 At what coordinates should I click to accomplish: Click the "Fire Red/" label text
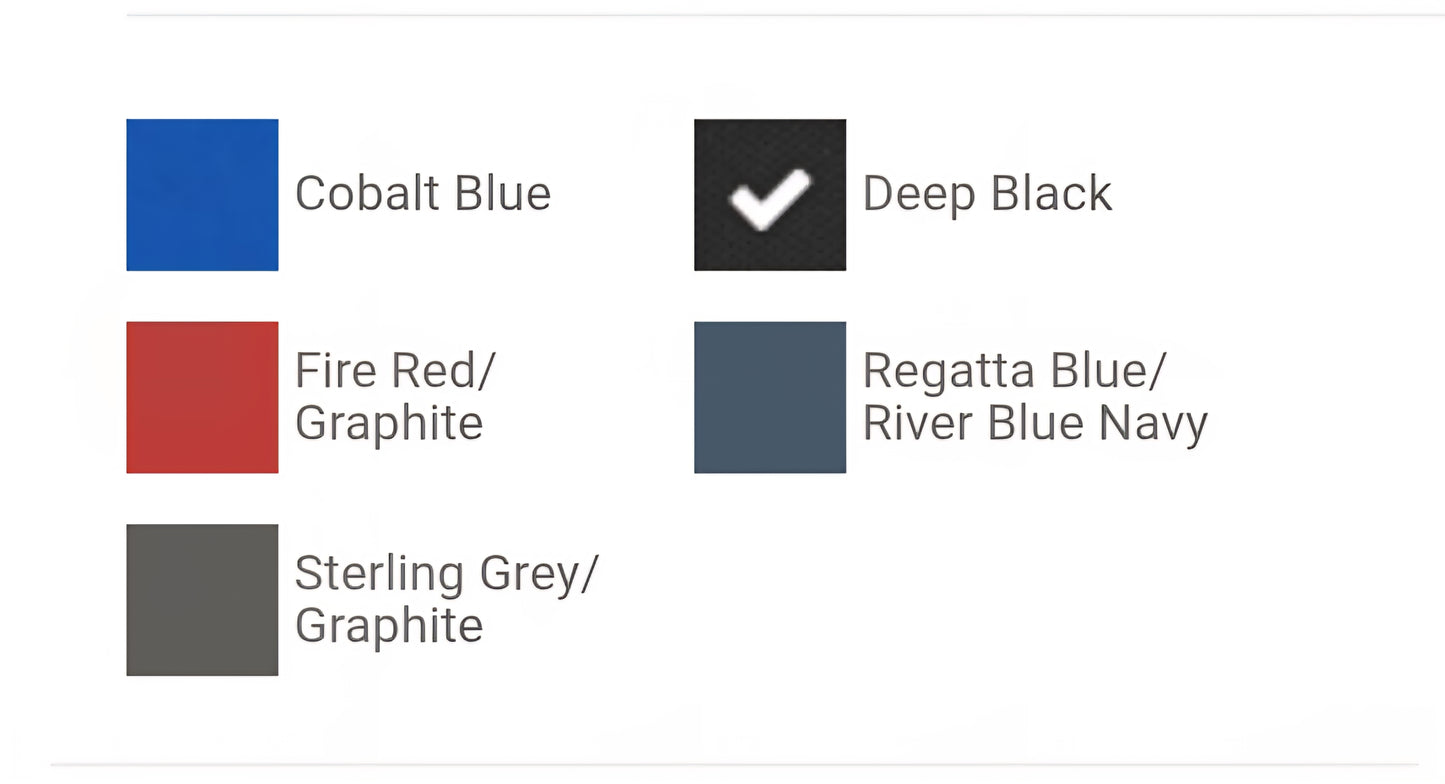[x=395, y=371]
